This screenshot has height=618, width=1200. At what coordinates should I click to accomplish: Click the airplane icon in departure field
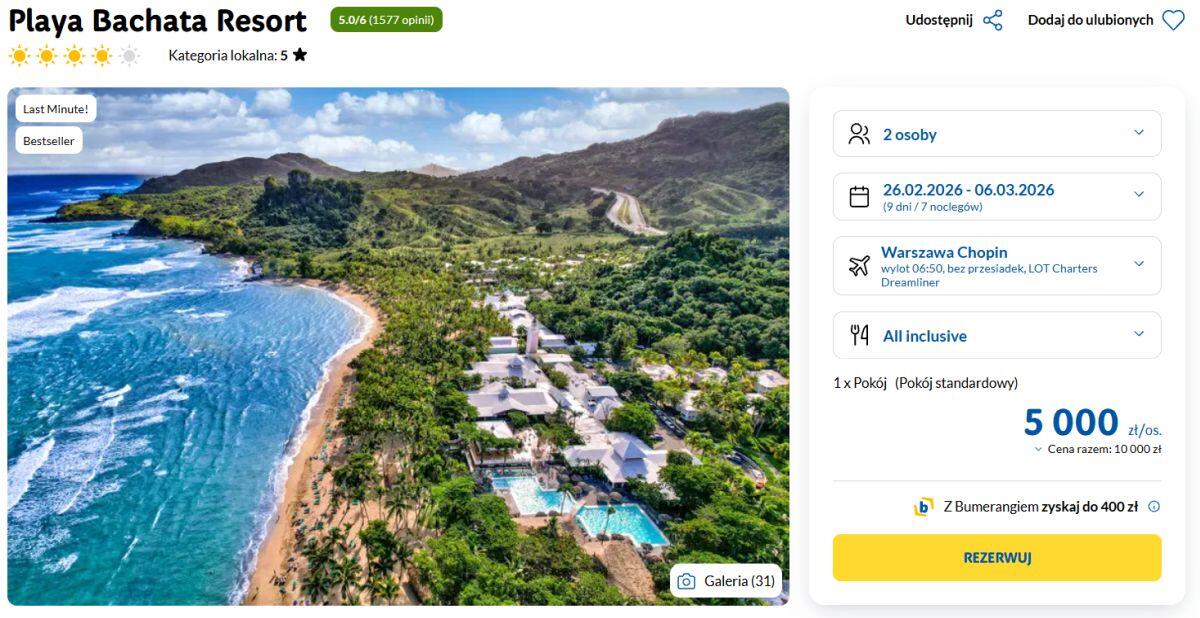pyautogui.click(x=859, y=266)
